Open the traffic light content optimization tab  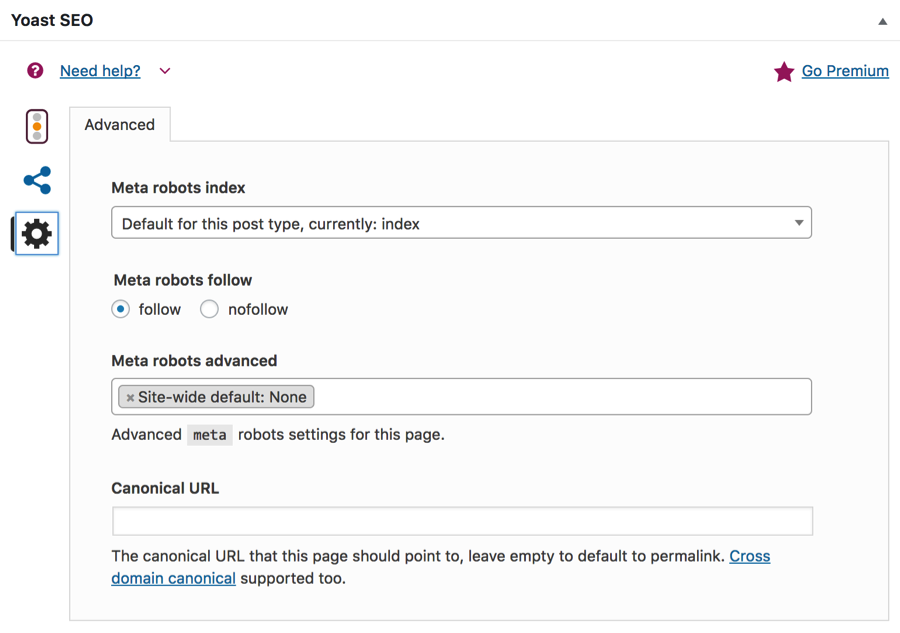pyautogui.click(x=37, y=126)
